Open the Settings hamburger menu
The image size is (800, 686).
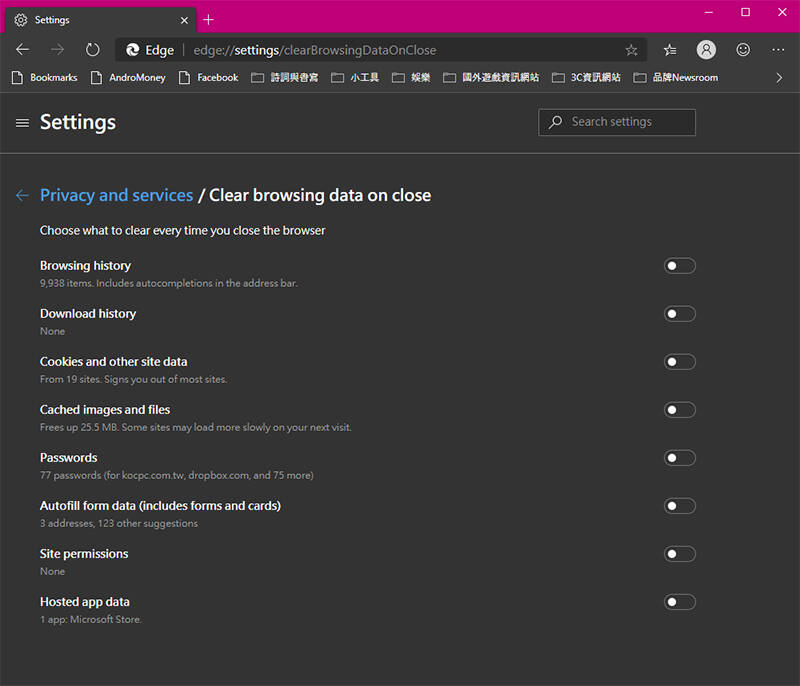click(x=22, y=123)
